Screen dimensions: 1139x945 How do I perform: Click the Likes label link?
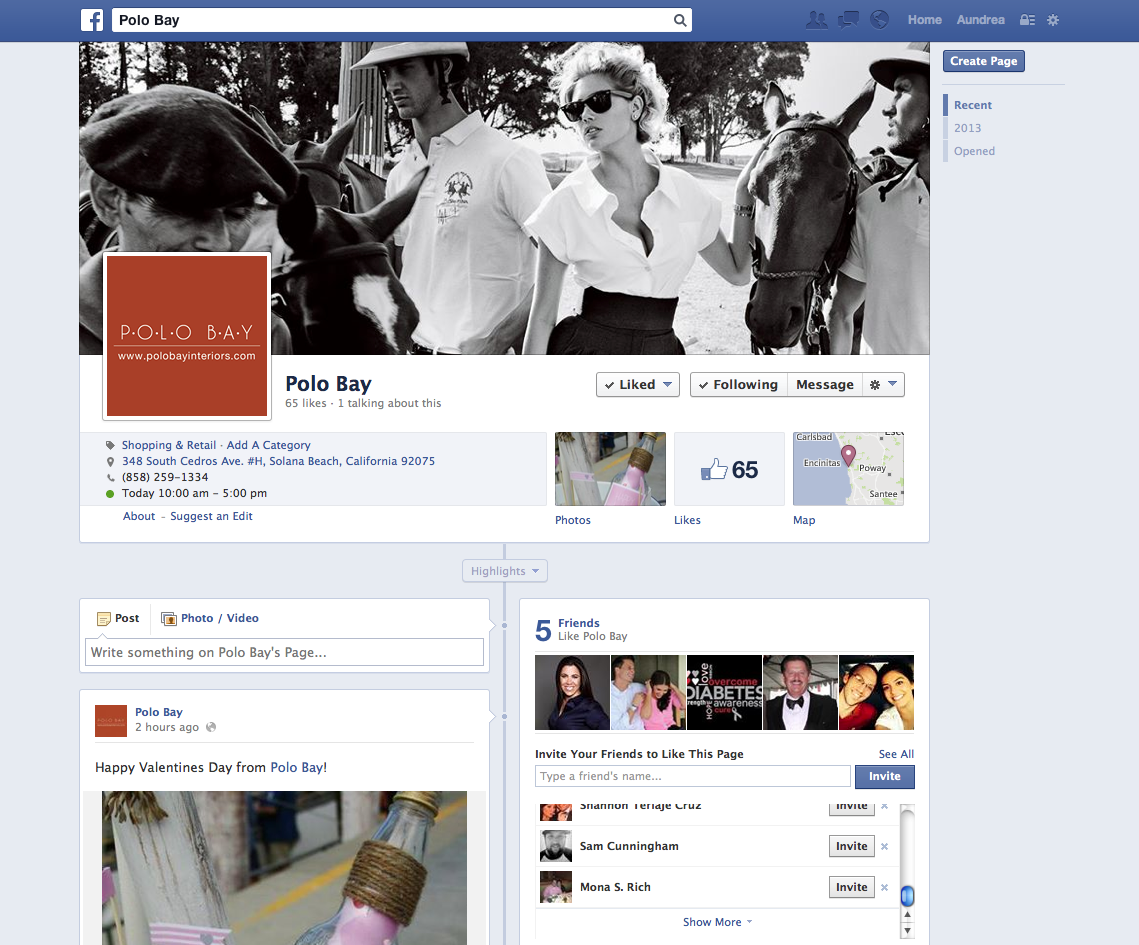pos(687,520)
